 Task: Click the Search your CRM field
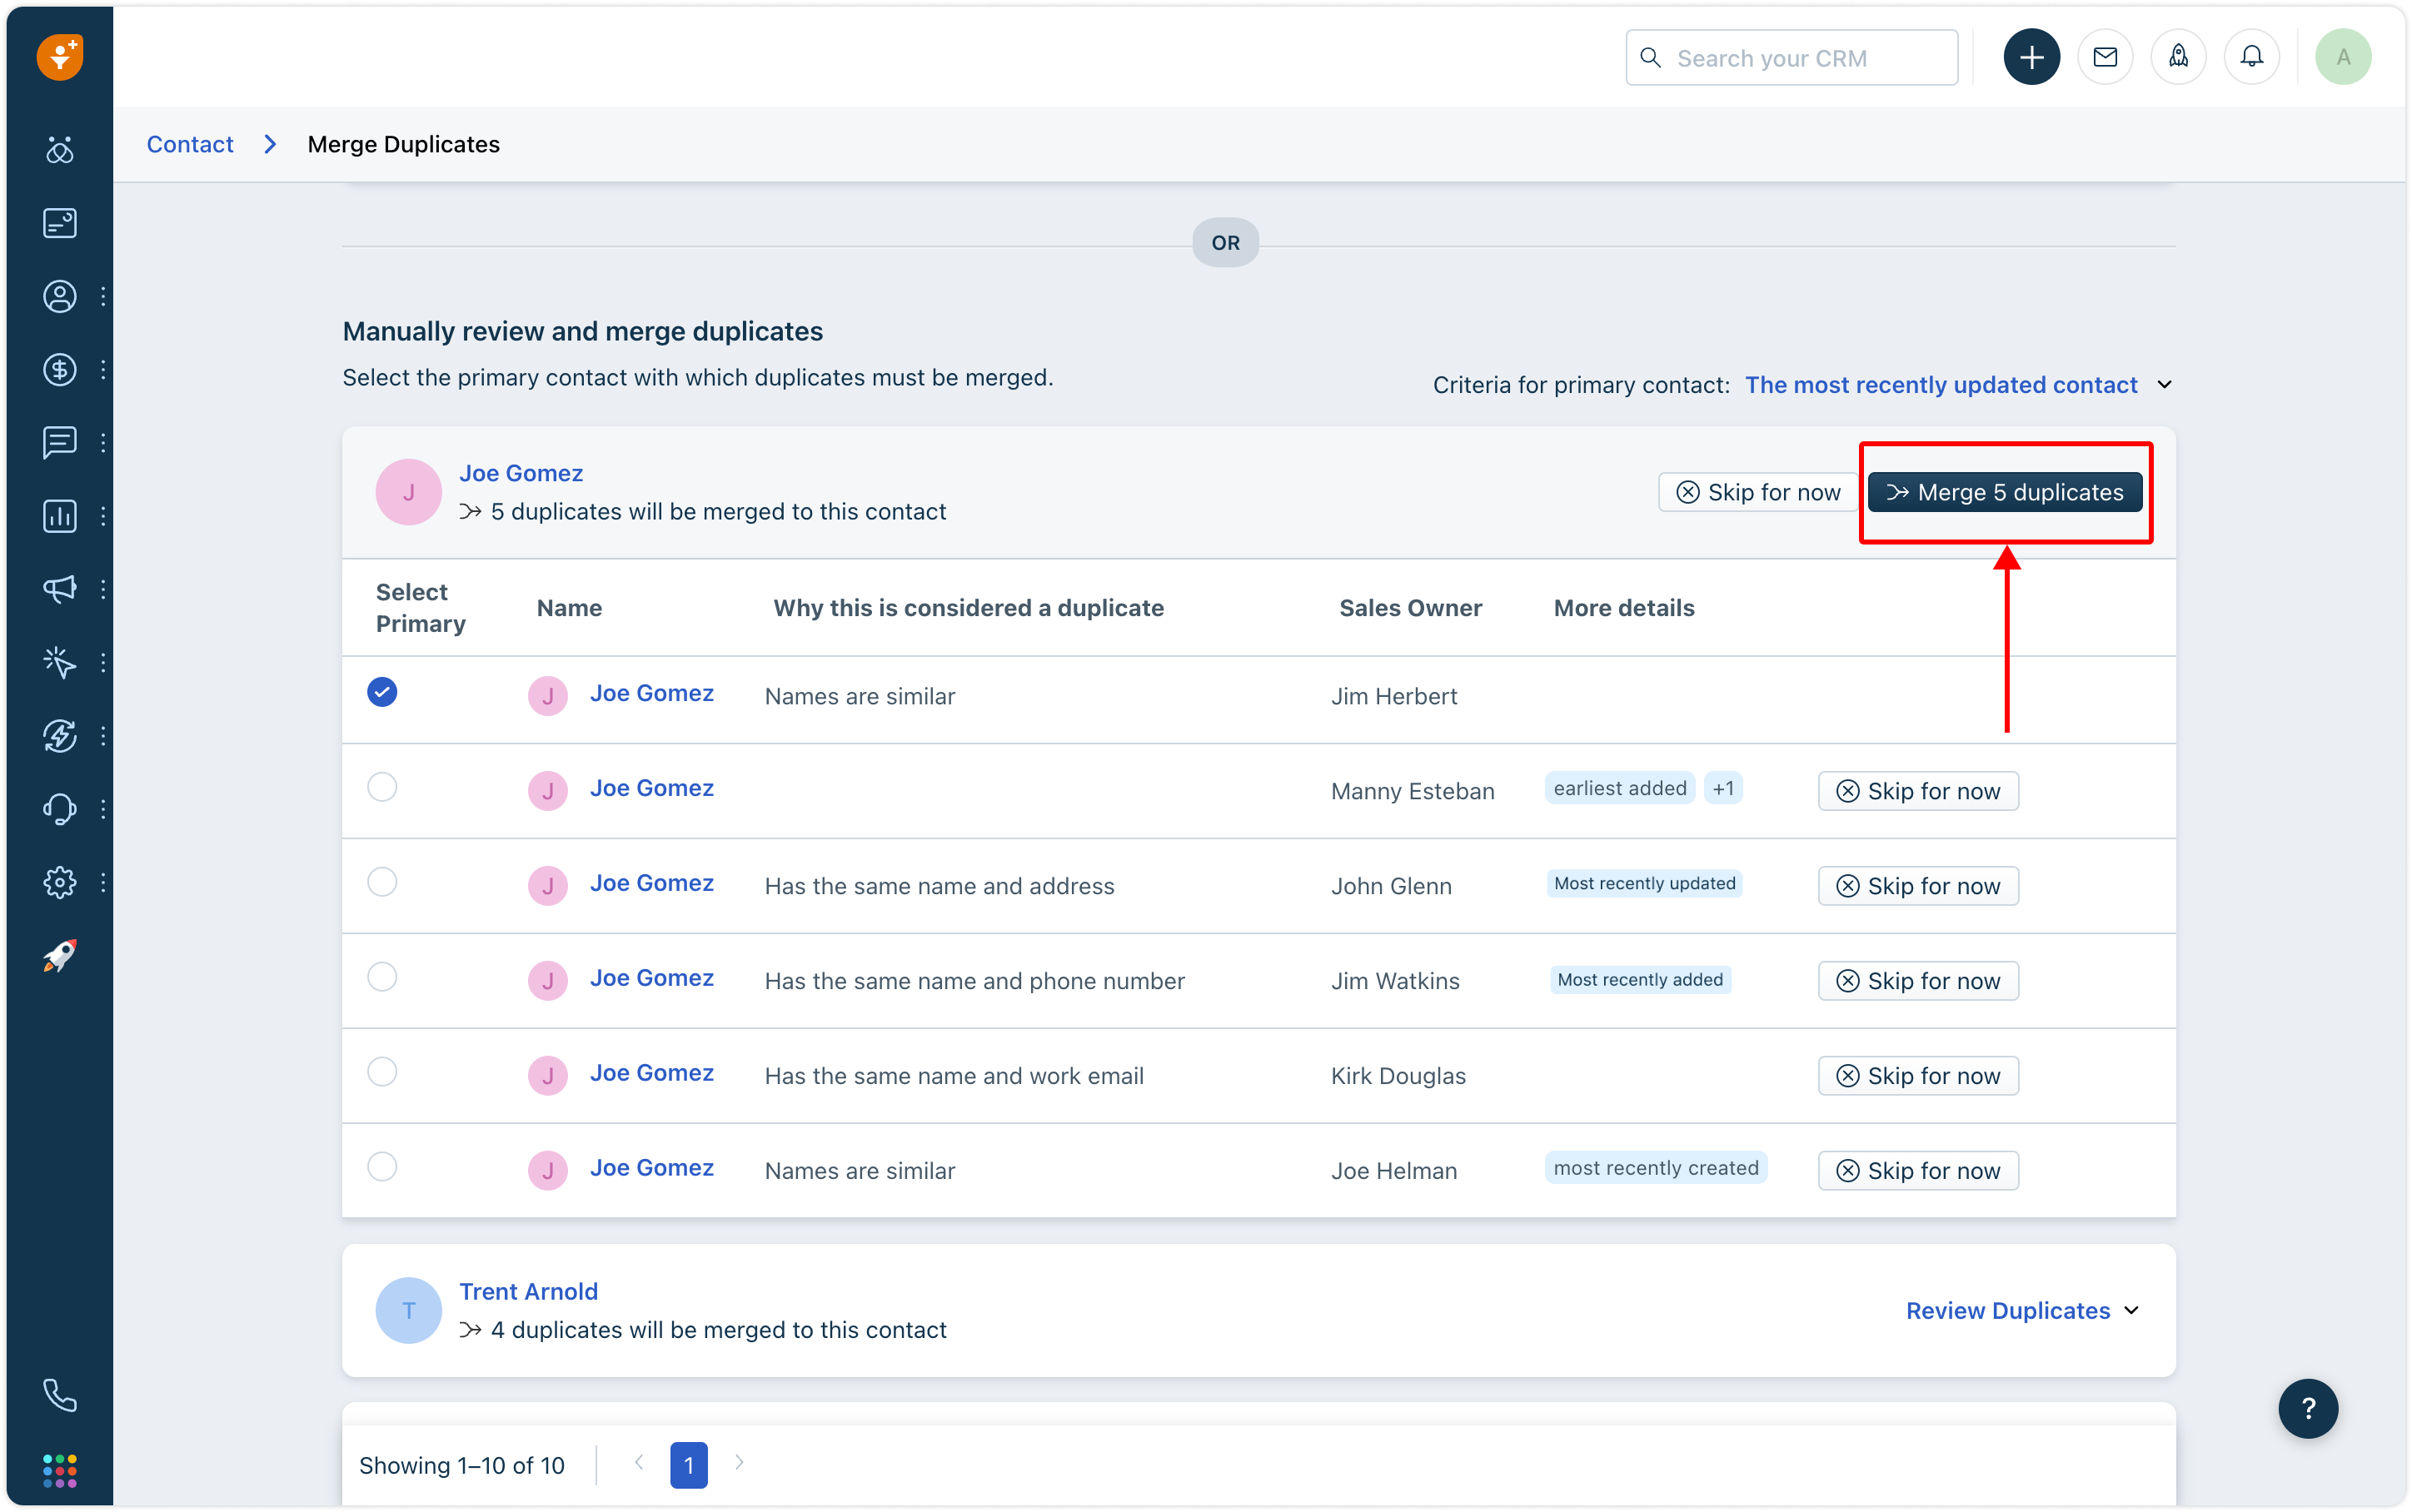point(1790,58)
